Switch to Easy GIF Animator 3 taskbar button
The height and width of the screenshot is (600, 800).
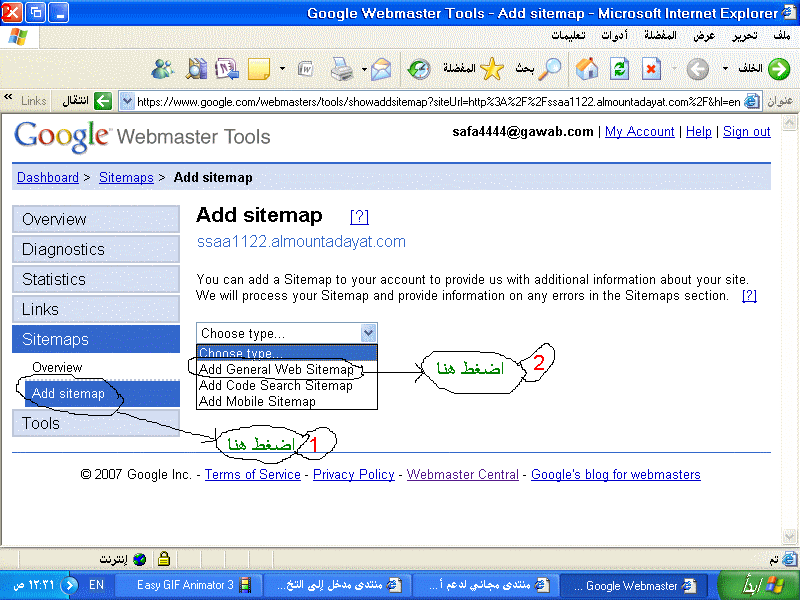tap(188, 585)
